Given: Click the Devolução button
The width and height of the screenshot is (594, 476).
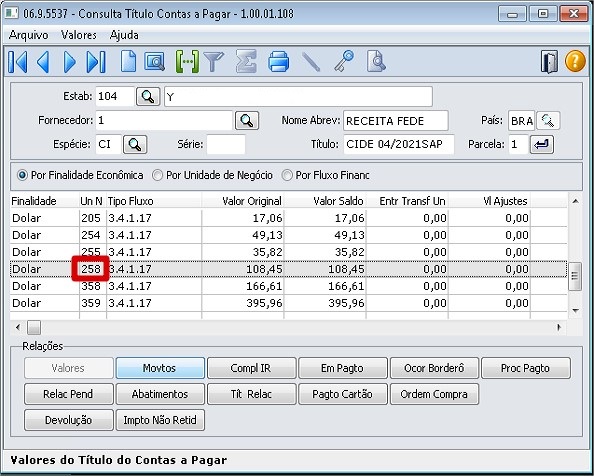Looking at the screenshot, I should pyautogui.click(x=69, y=420).
